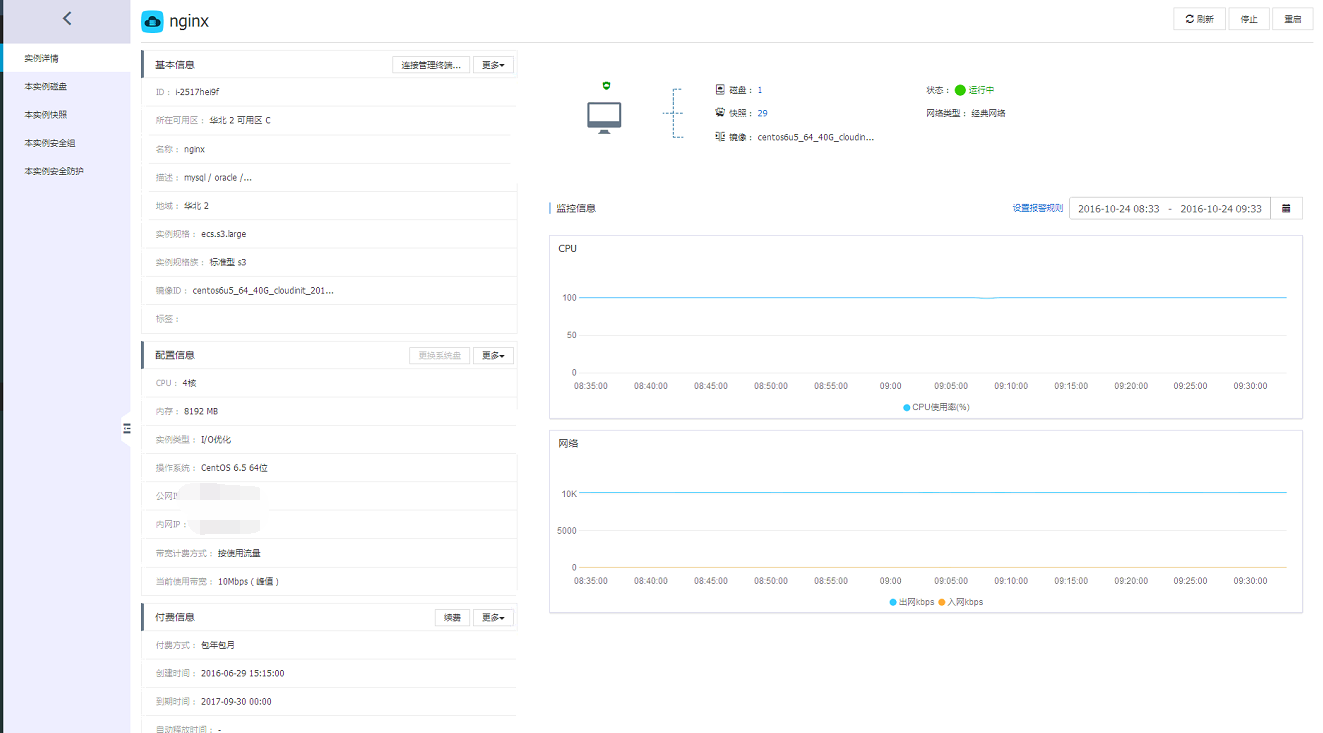
Task: Click the blue cloud instance icon beside nginx
Action: [x=152, y=21]
